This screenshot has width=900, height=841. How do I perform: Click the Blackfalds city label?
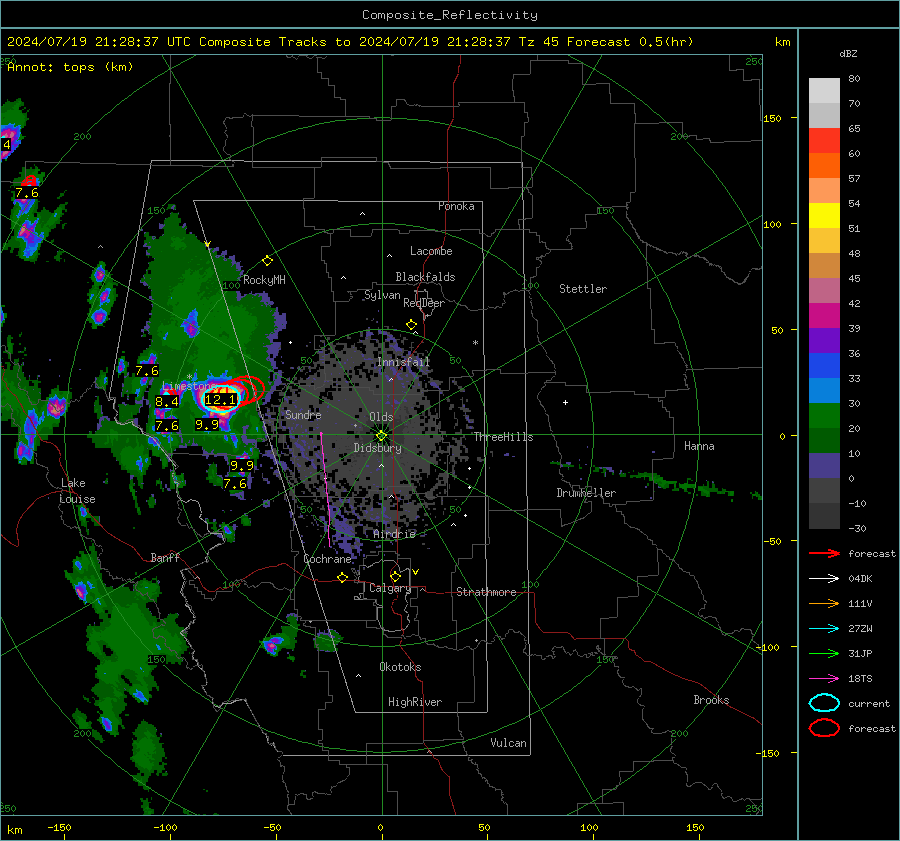tap(425, 277)
